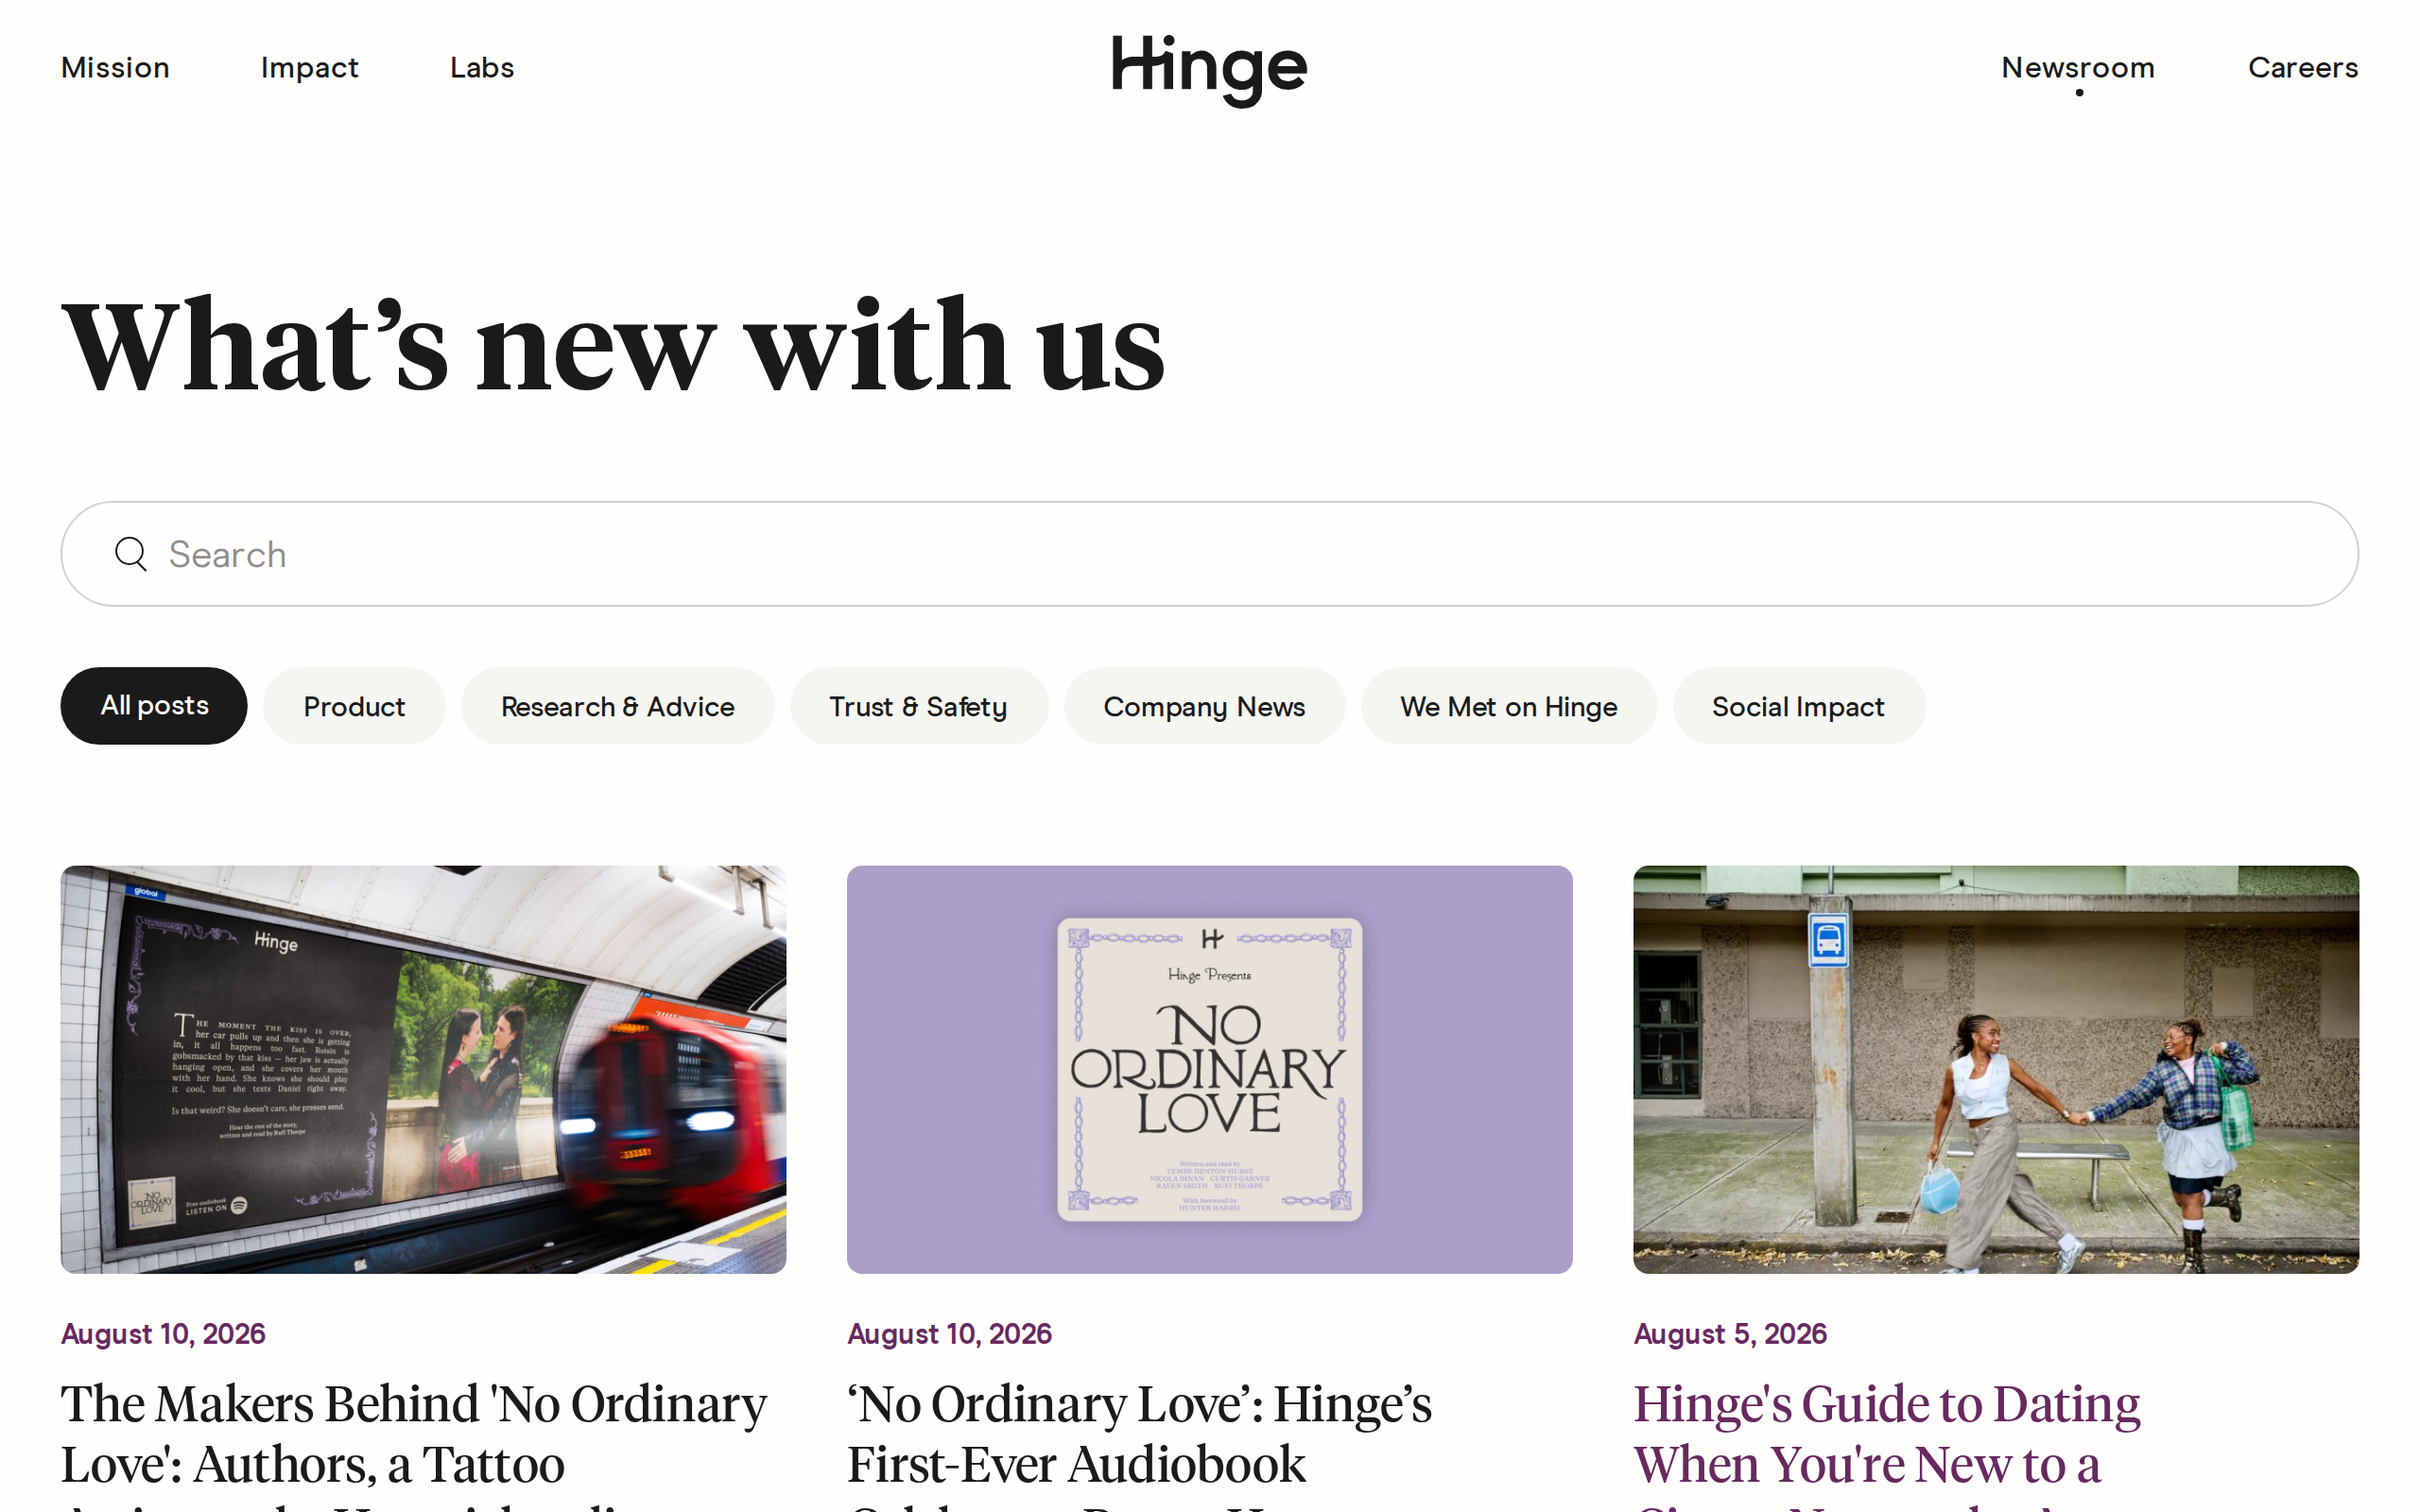Open the Newsroom link
This screenshot has height=1512, width=2420.
pos(2078,68)
